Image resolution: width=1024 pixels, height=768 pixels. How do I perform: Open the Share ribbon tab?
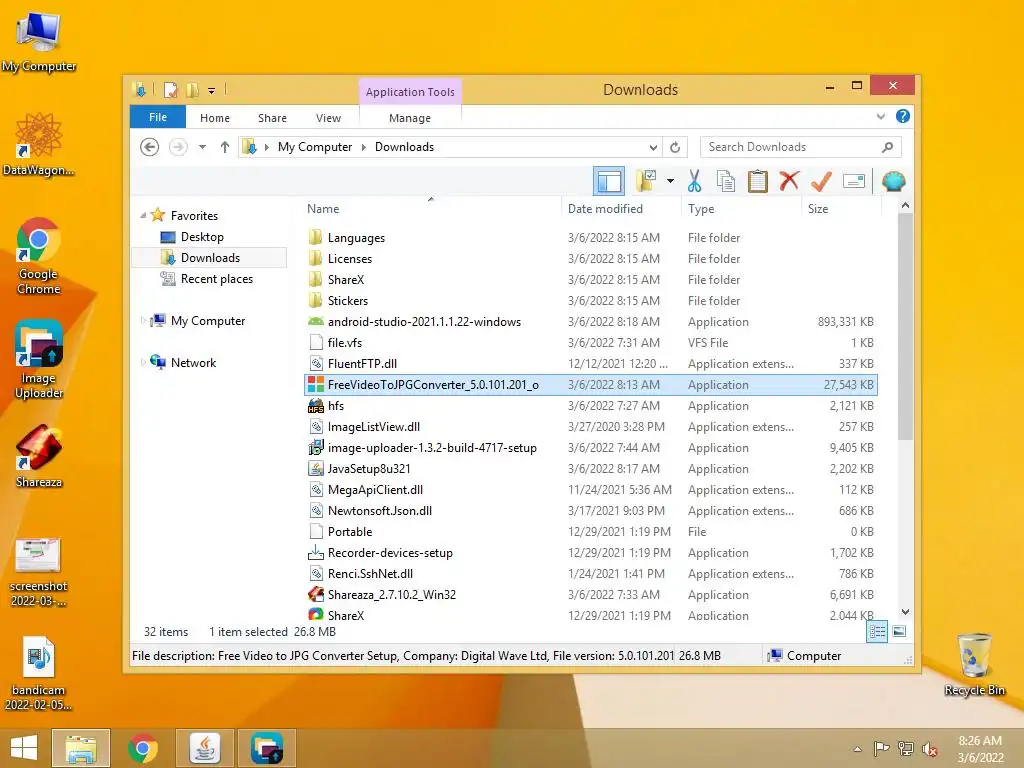pos(272,118)
